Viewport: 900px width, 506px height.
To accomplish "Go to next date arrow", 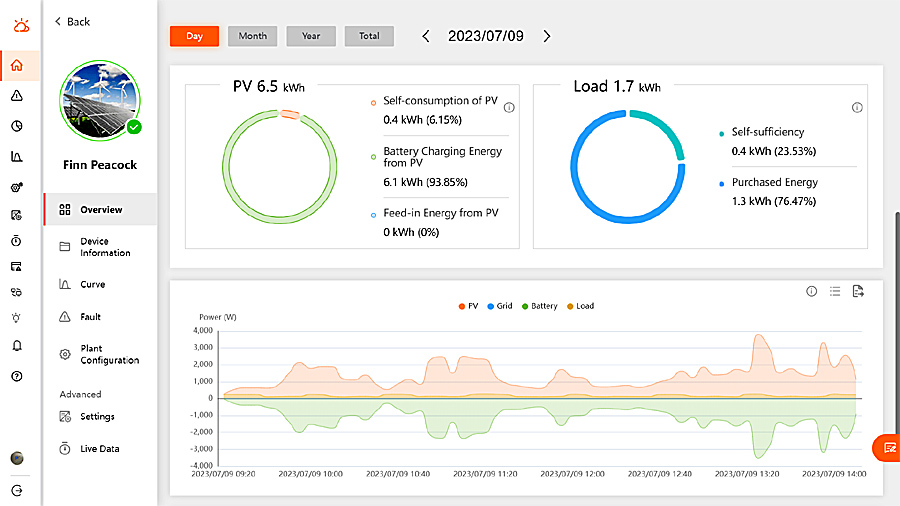I will 546,36.
